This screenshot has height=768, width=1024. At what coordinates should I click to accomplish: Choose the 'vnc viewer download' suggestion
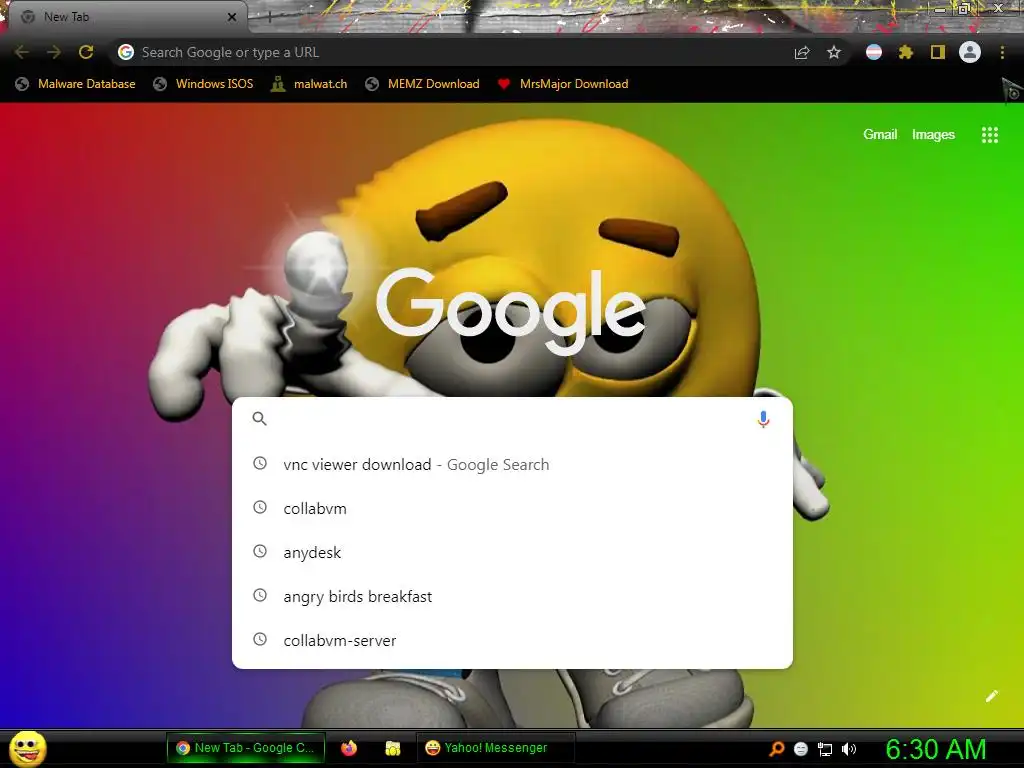[x=512, y=464]
